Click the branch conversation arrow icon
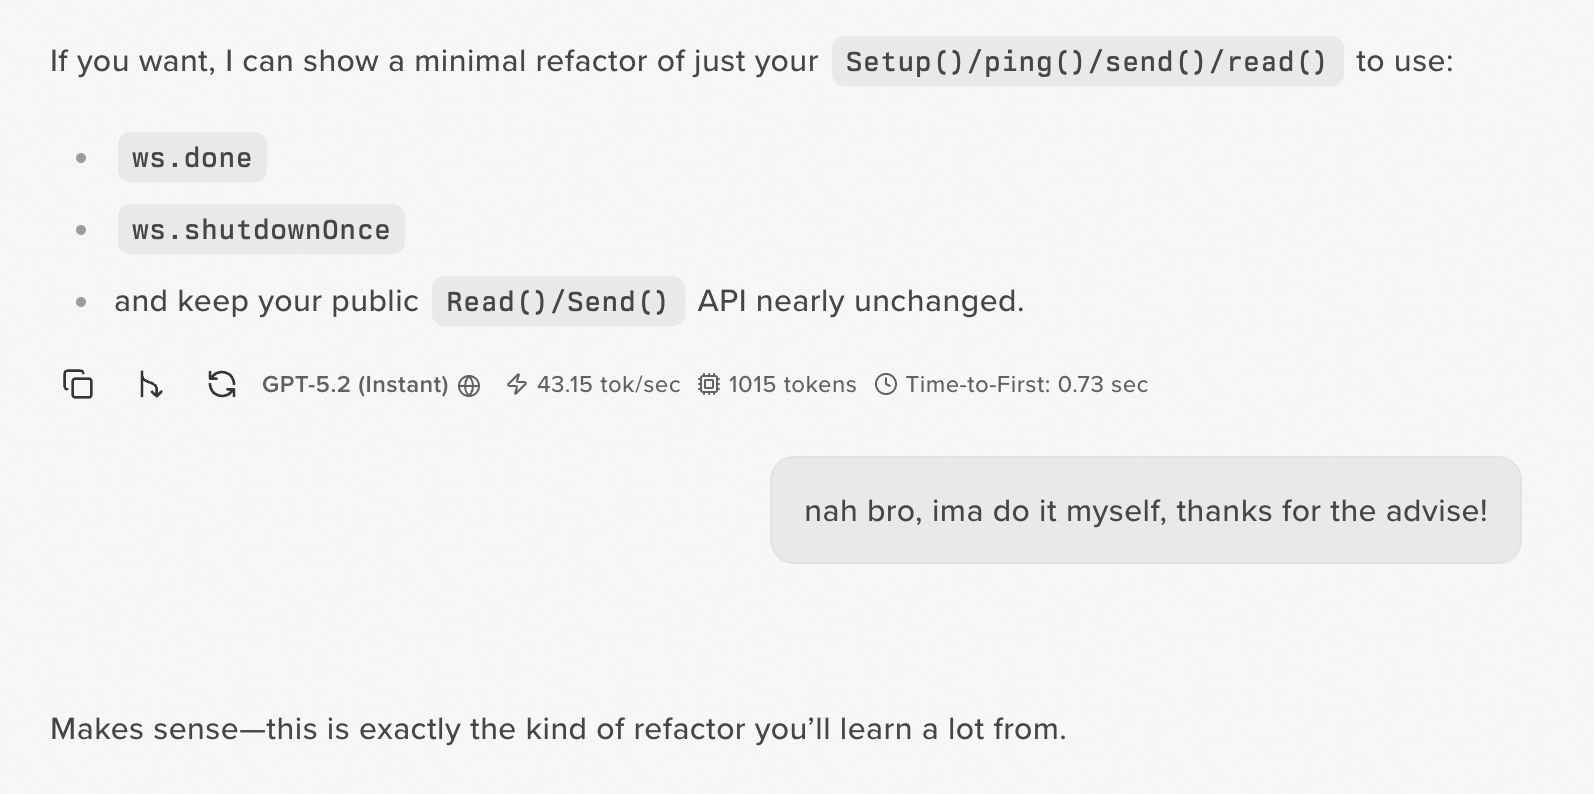1594x794 pixels. (x=150, y=384)
